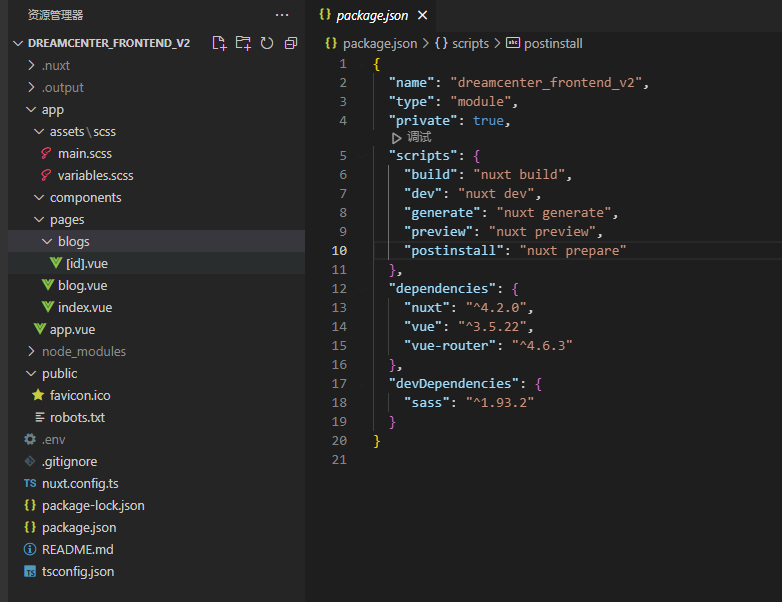The height and width of the screenshot is (602, 782).
Task: Click line number 12 in the gutter
Action: coord(341,288)
